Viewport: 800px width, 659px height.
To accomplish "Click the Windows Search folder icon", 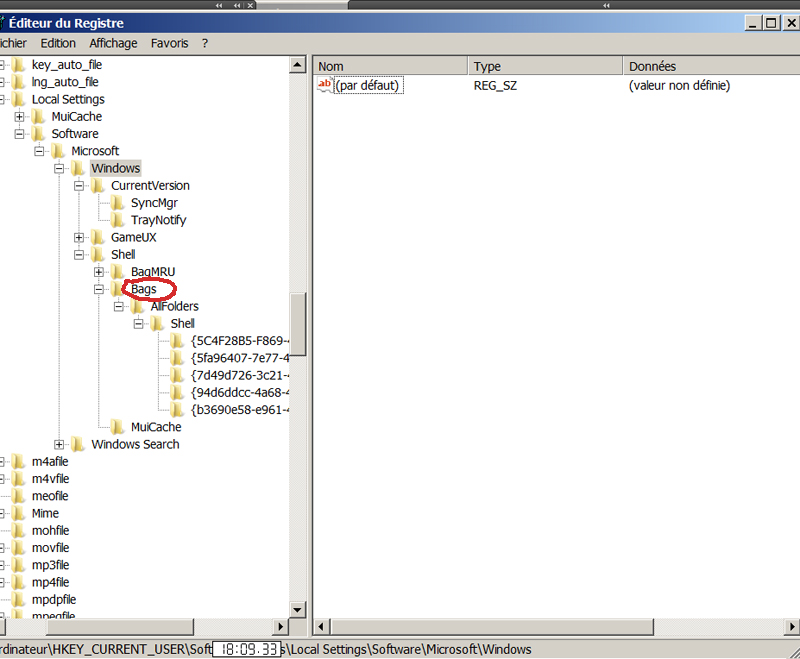I will click(x=78, y=444).
